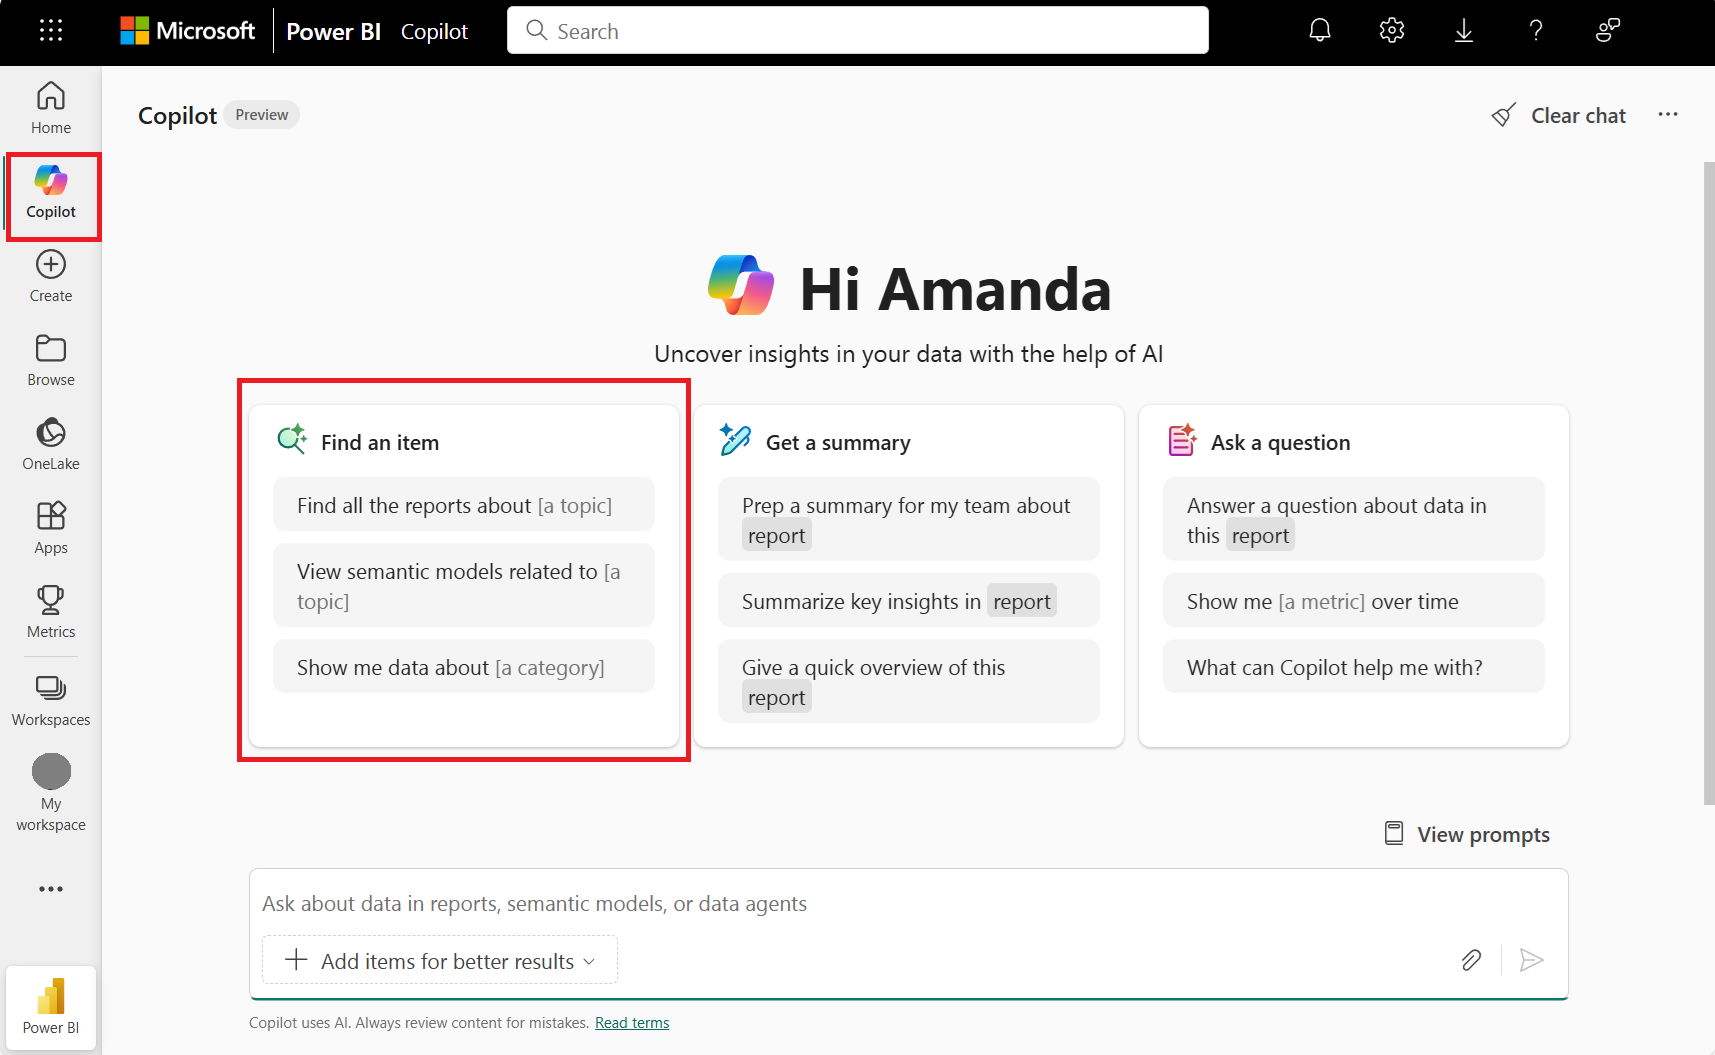Select 'Summarize key insights in' prompt
1715x1055 pixels.
(909, 602)
